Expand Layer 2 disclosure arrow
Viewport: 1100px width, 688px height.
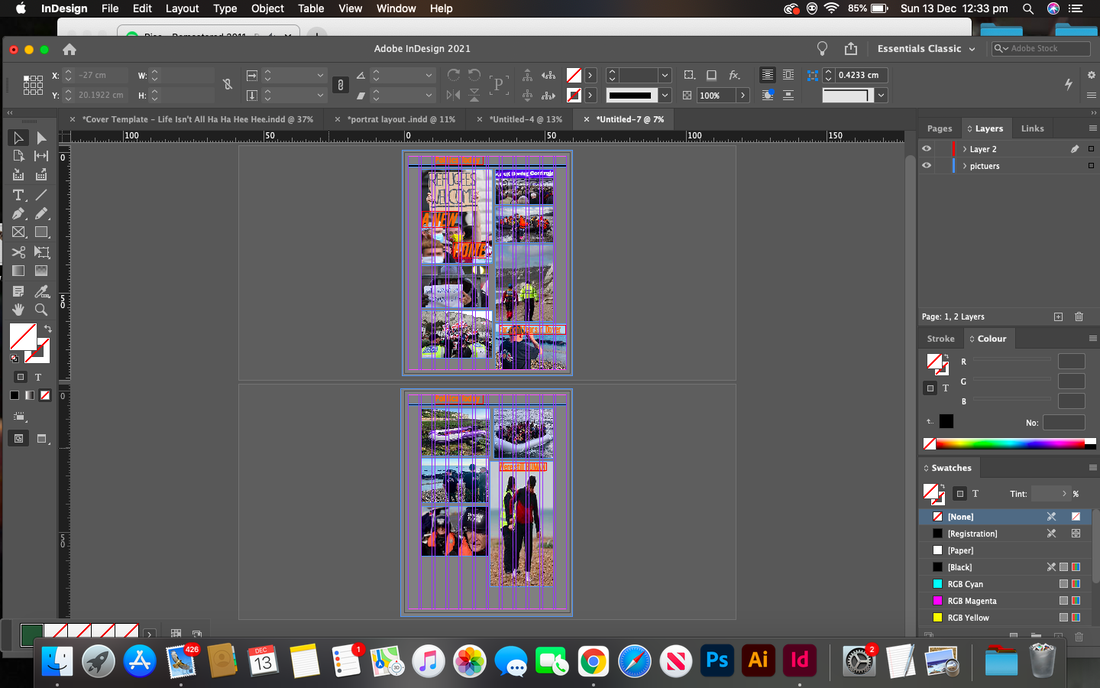click(965, 149)
